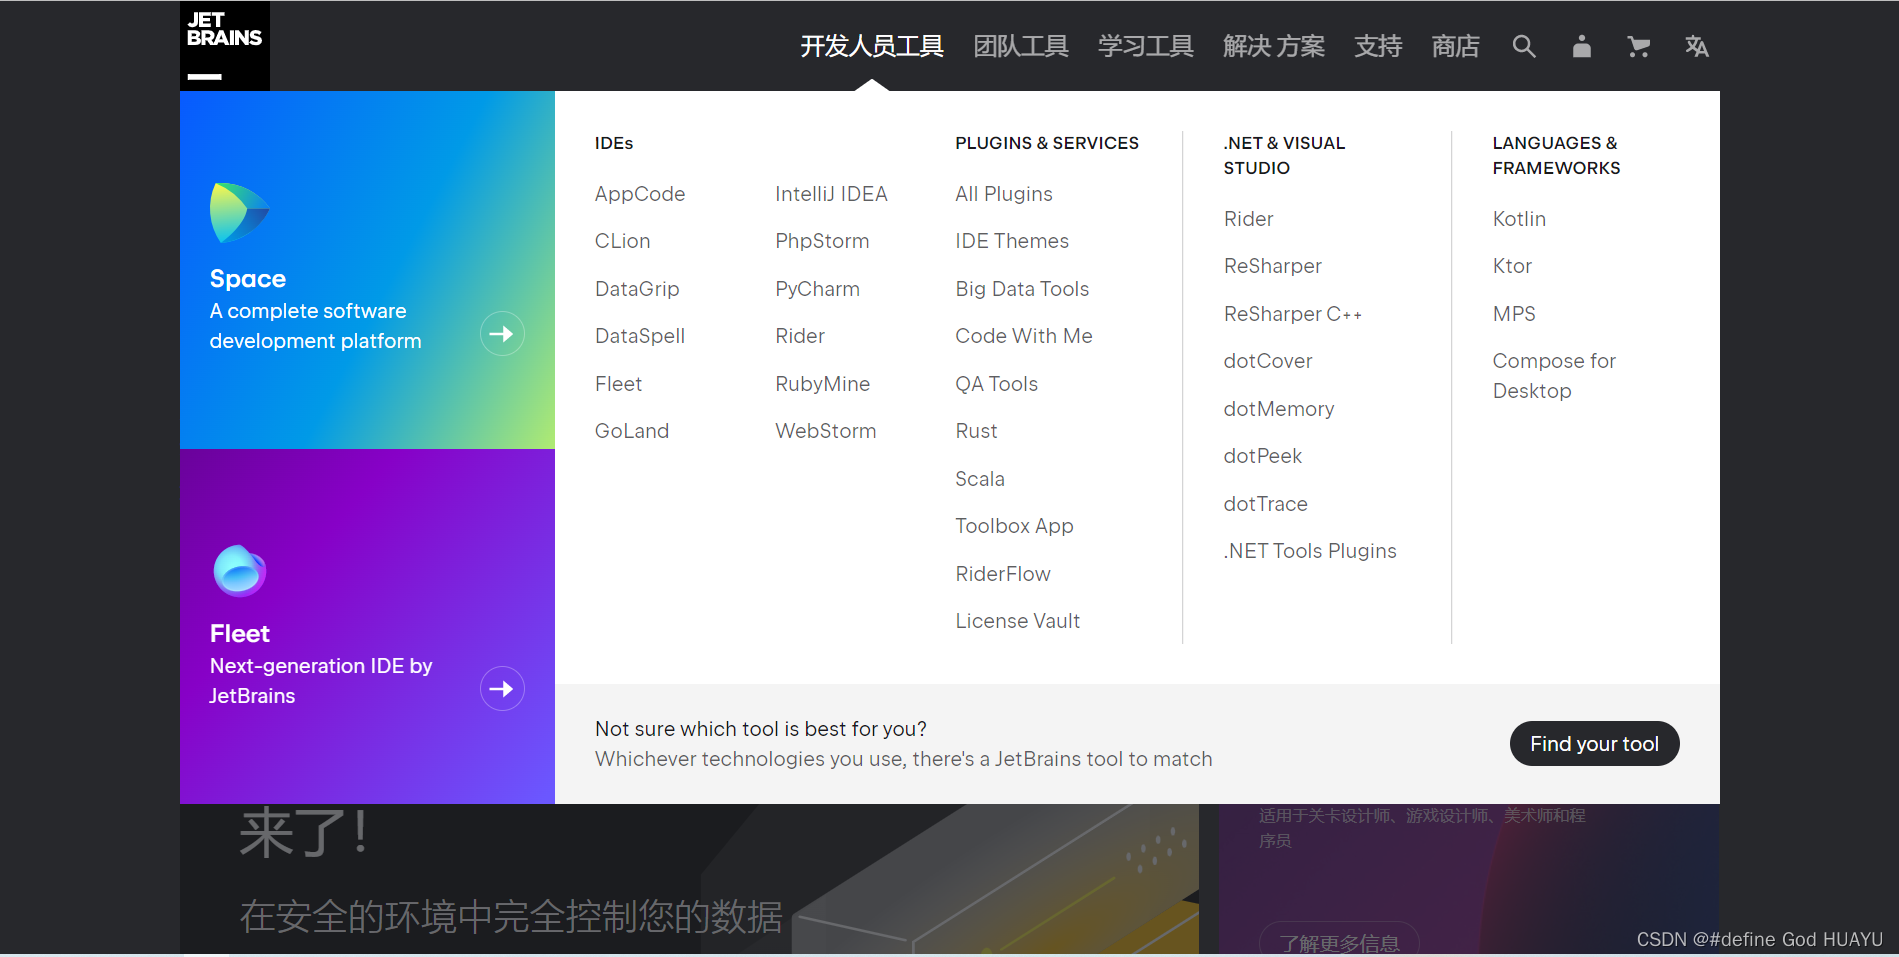Click the arrow button on the Space card
This screenshot has height=957, width=1899.
(502, 333)
